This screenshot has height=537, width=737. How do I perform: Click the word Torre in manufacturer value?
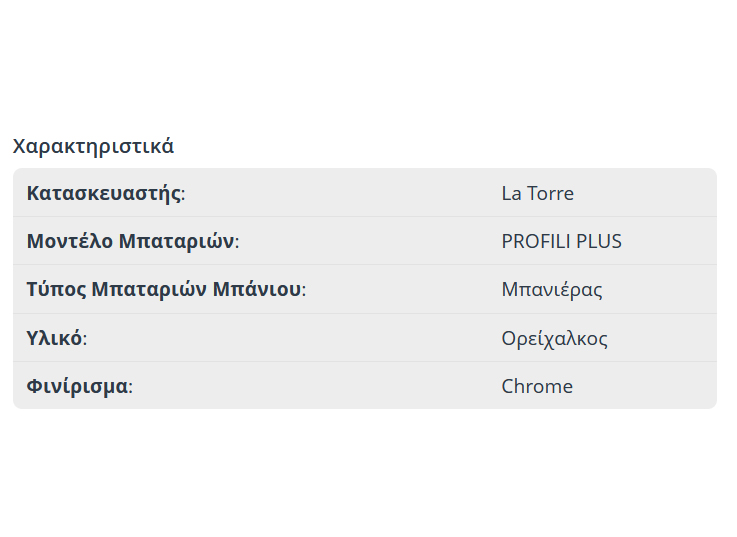(x=550, y=193)
